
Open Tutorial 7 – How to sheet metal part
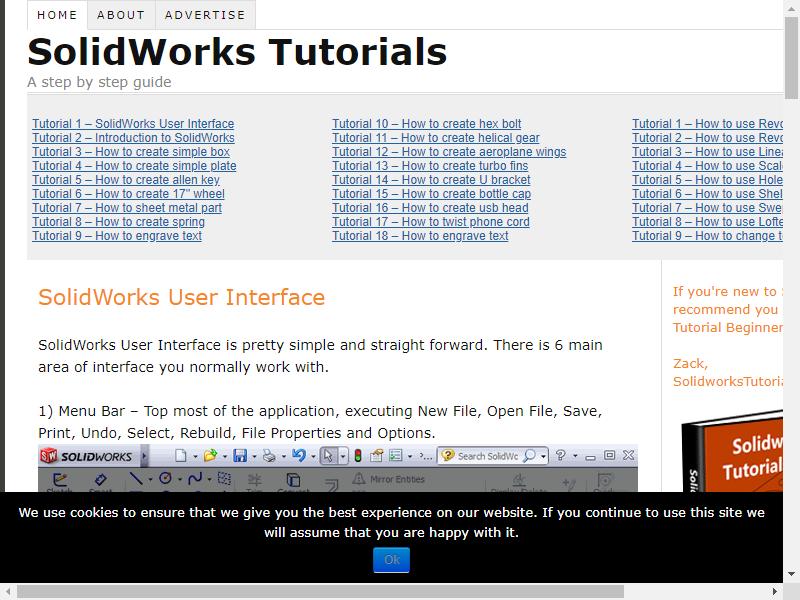[x=127, y=208]
